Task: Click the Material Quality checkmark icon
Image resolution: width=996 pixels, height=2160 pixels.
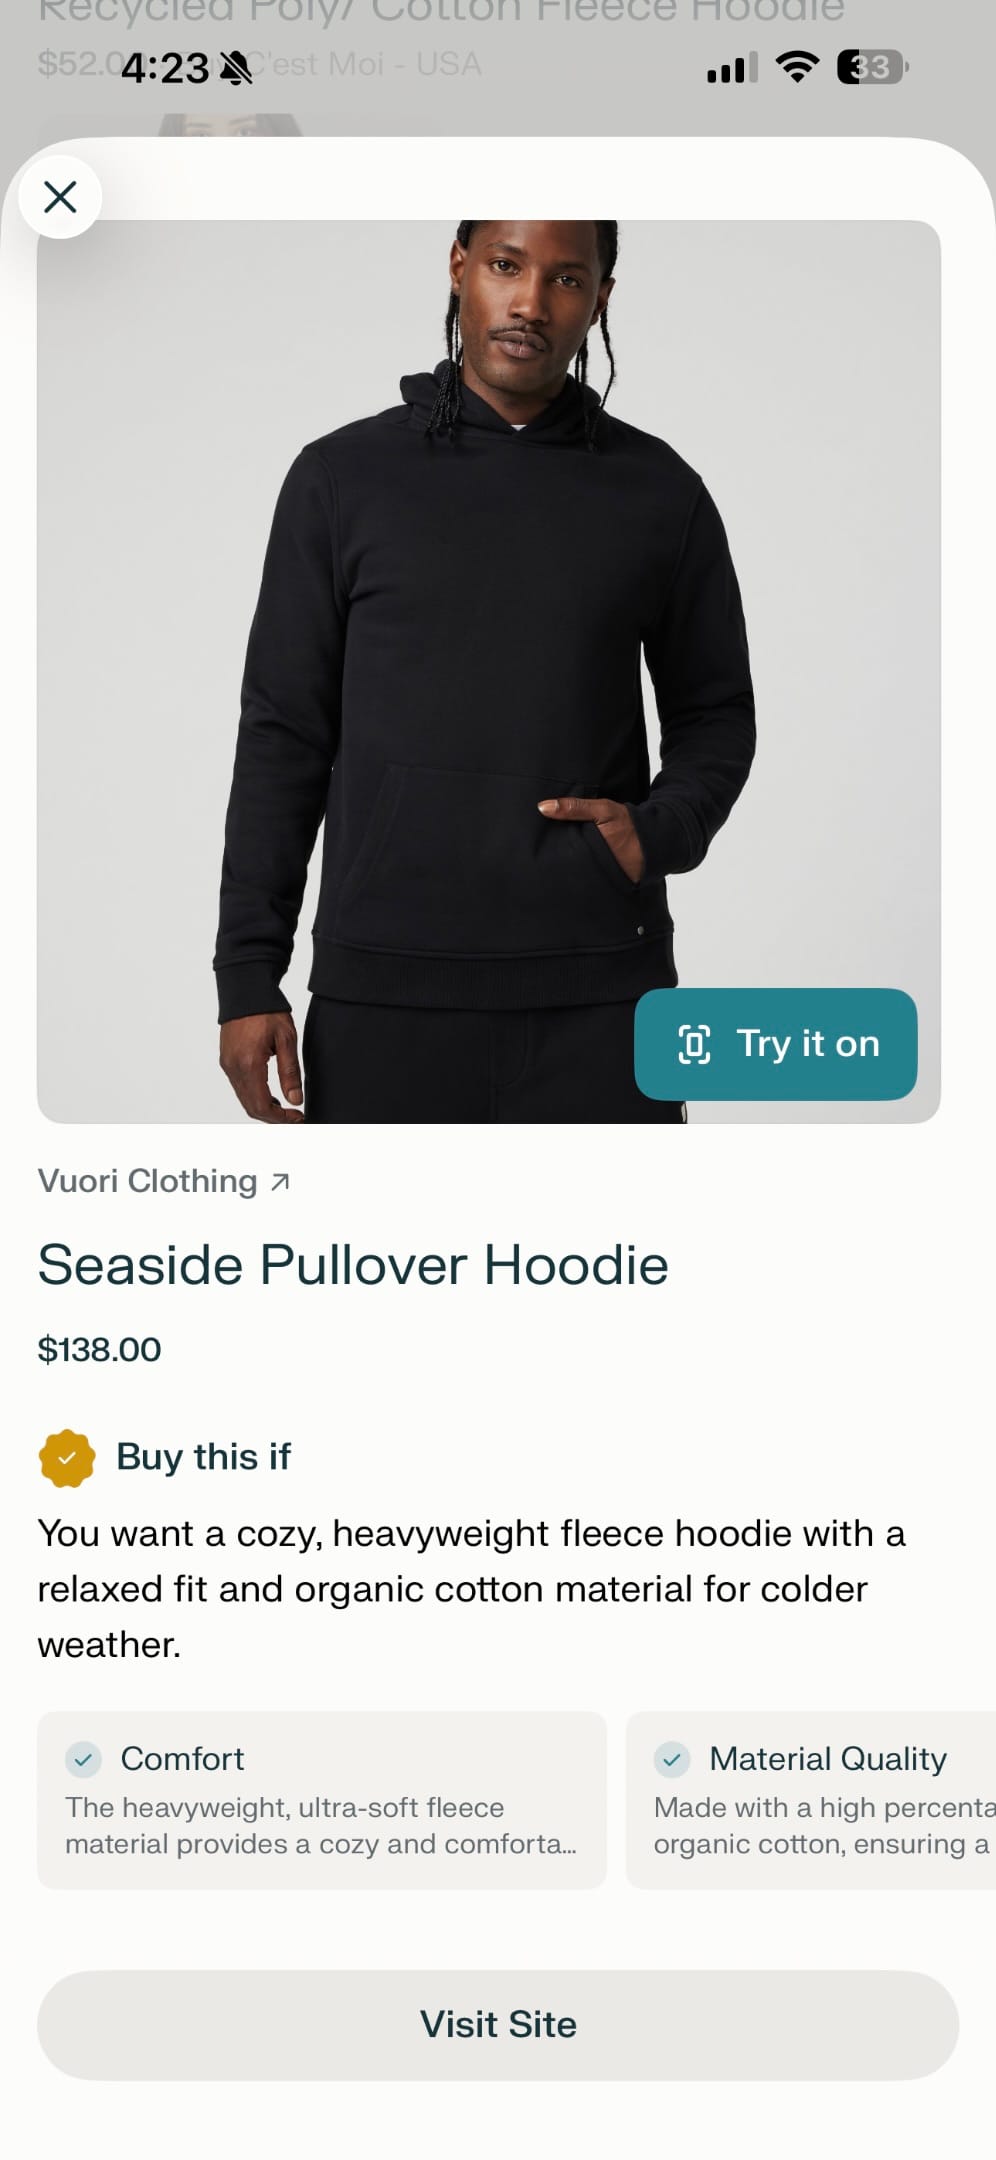Action: coord(672,1759)
